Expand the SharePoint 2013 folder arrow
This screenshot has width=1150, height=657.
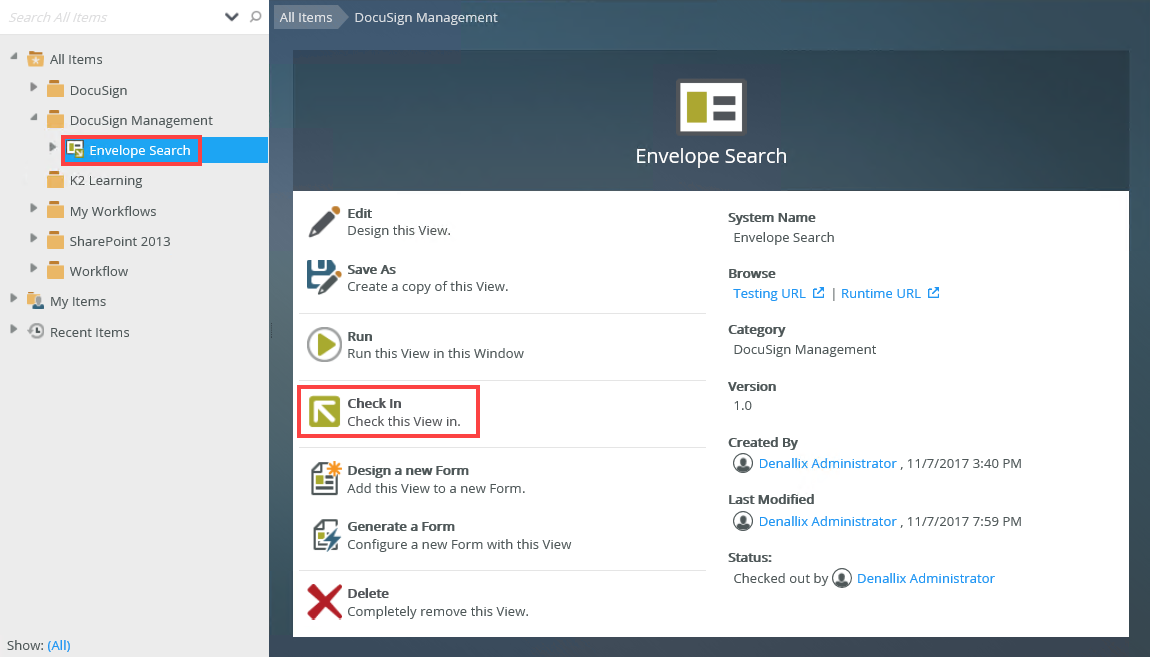(33, 238)
